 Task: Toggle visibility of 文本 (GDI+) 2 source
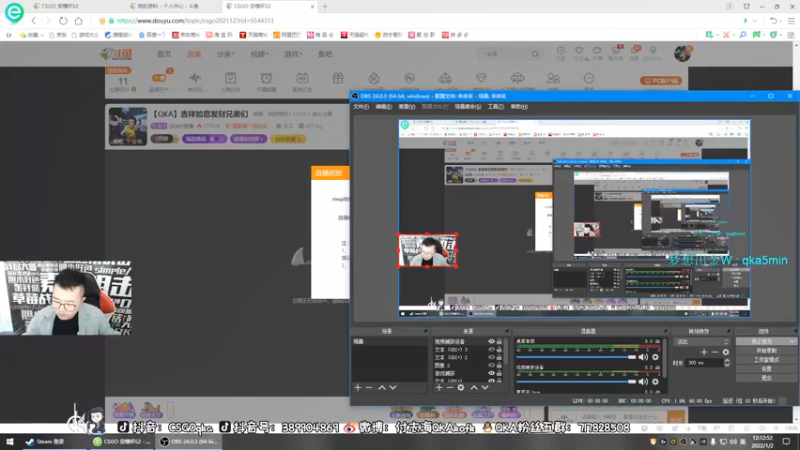(x=491, y=357)
